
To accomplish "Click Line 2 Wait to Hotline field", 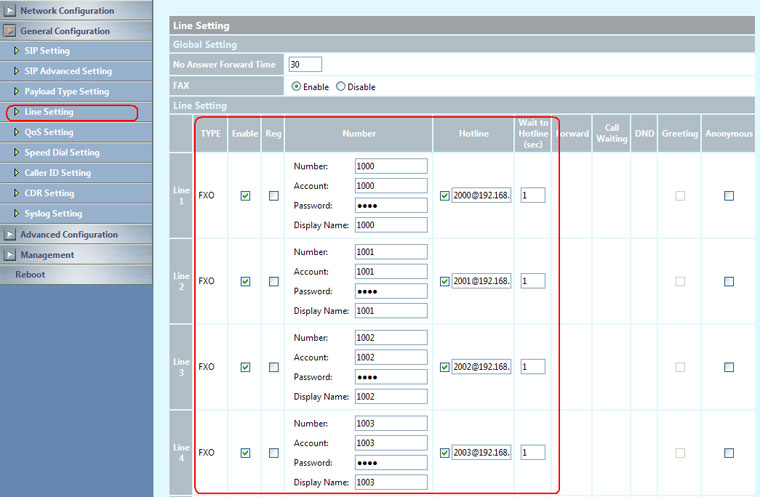I will click(x=532, y=281).
